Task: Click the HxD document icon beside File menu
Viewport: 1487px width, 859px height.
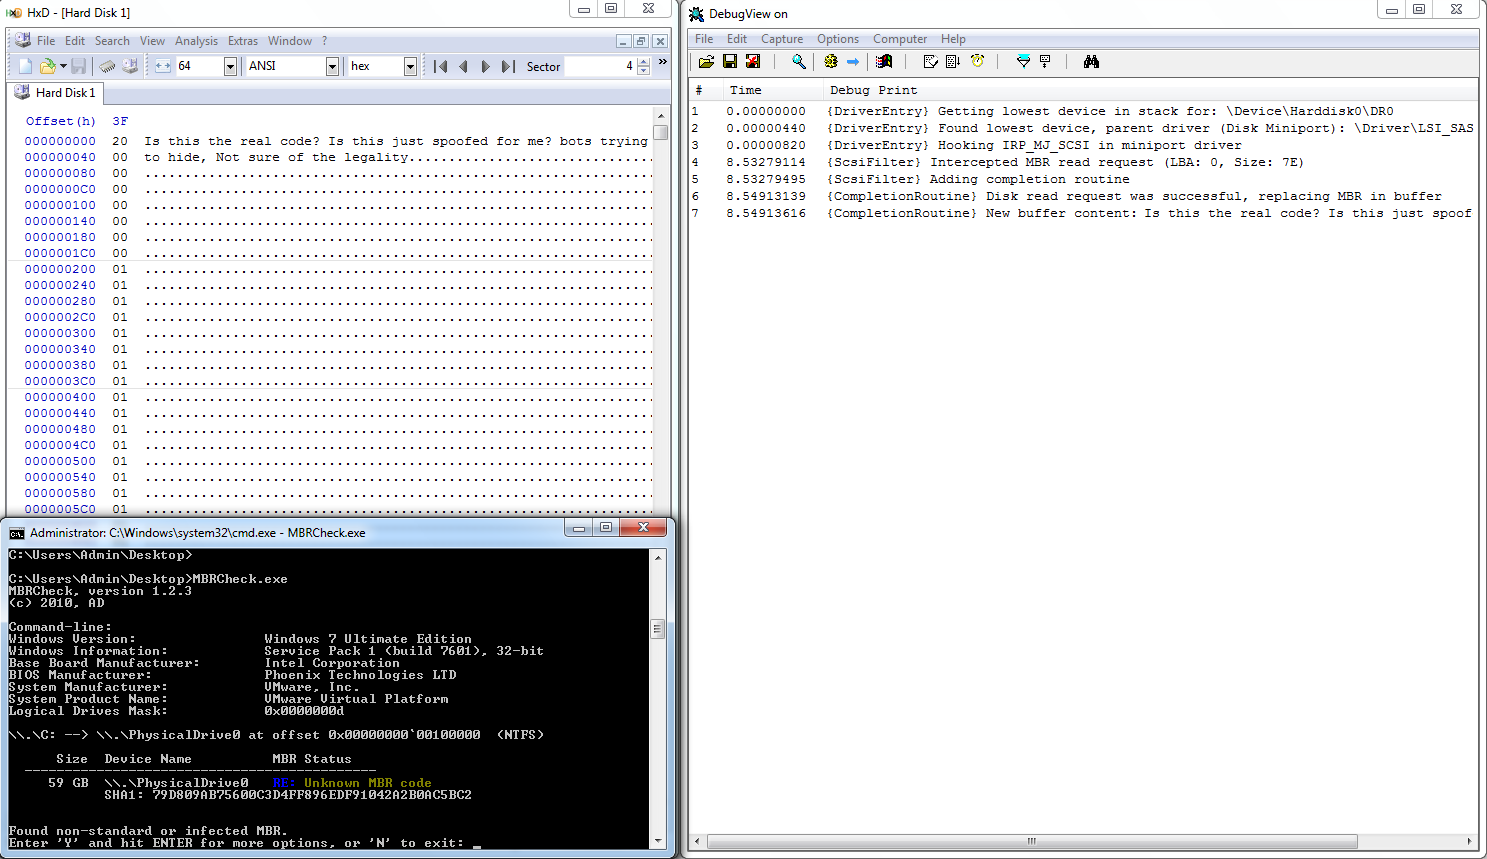Action: pos(22,41)
